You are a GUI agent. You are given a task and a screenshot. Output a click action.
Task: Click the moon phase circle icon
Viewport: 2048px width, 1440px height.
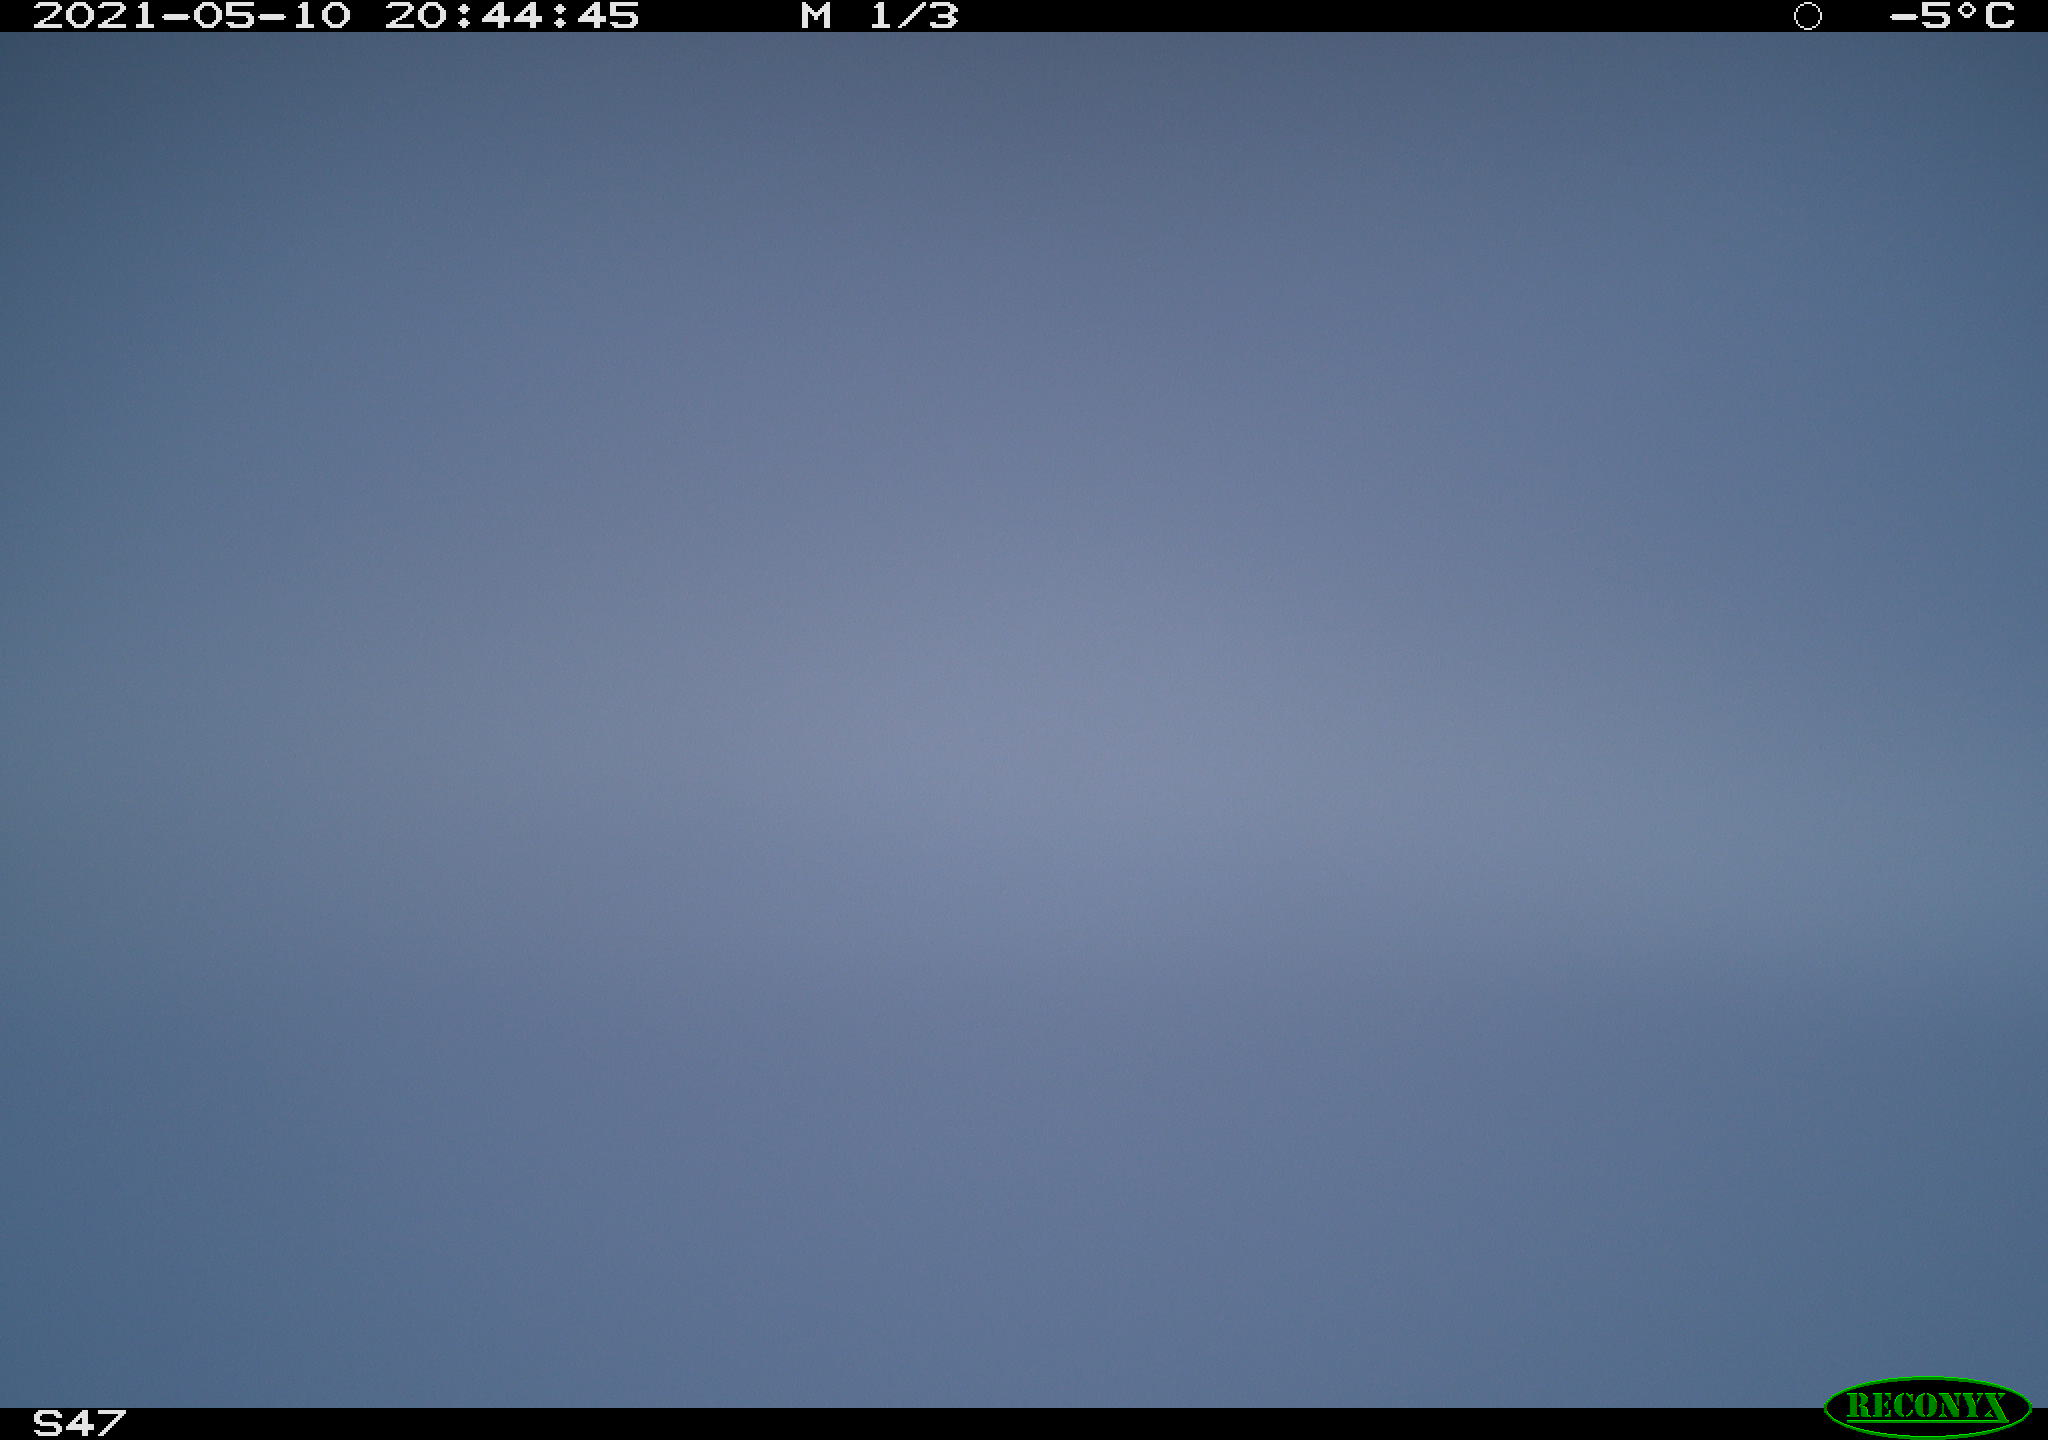[1807, 16]
